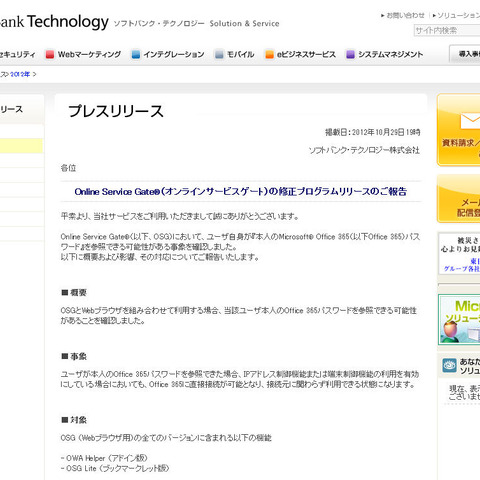
Task: Click the blue eye icon beside あなた
Action: click(x=449, y=366)
